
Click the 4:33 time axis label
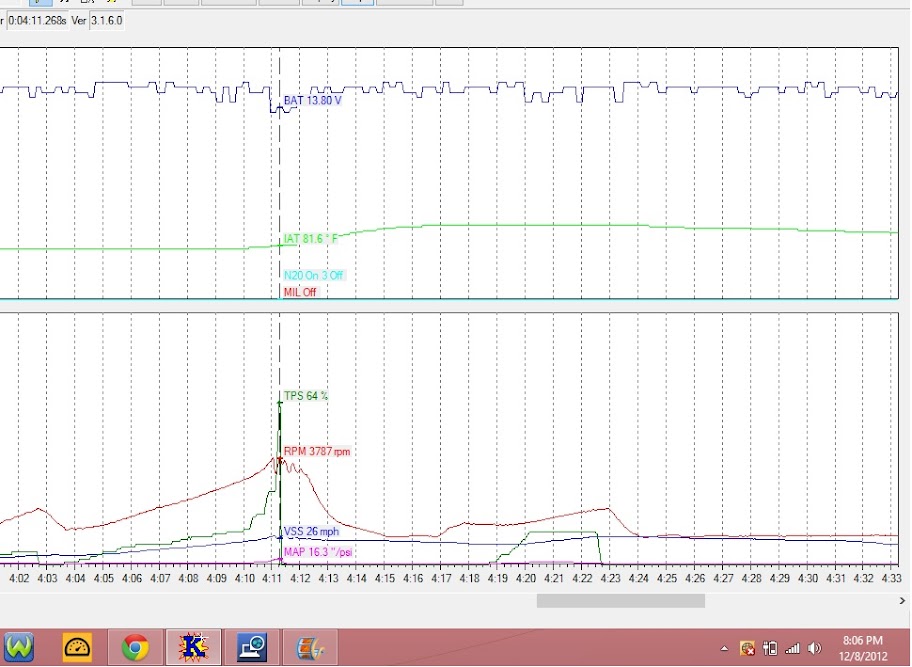tap(892, 578)
